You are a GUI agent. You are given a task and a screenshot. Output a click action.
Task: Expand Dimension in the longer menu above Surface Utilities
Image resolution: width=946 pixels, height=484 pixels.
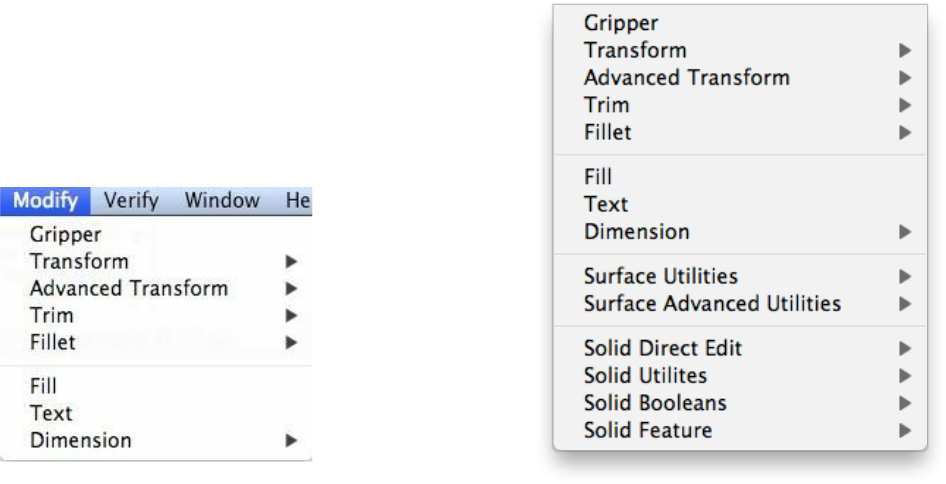904,232
